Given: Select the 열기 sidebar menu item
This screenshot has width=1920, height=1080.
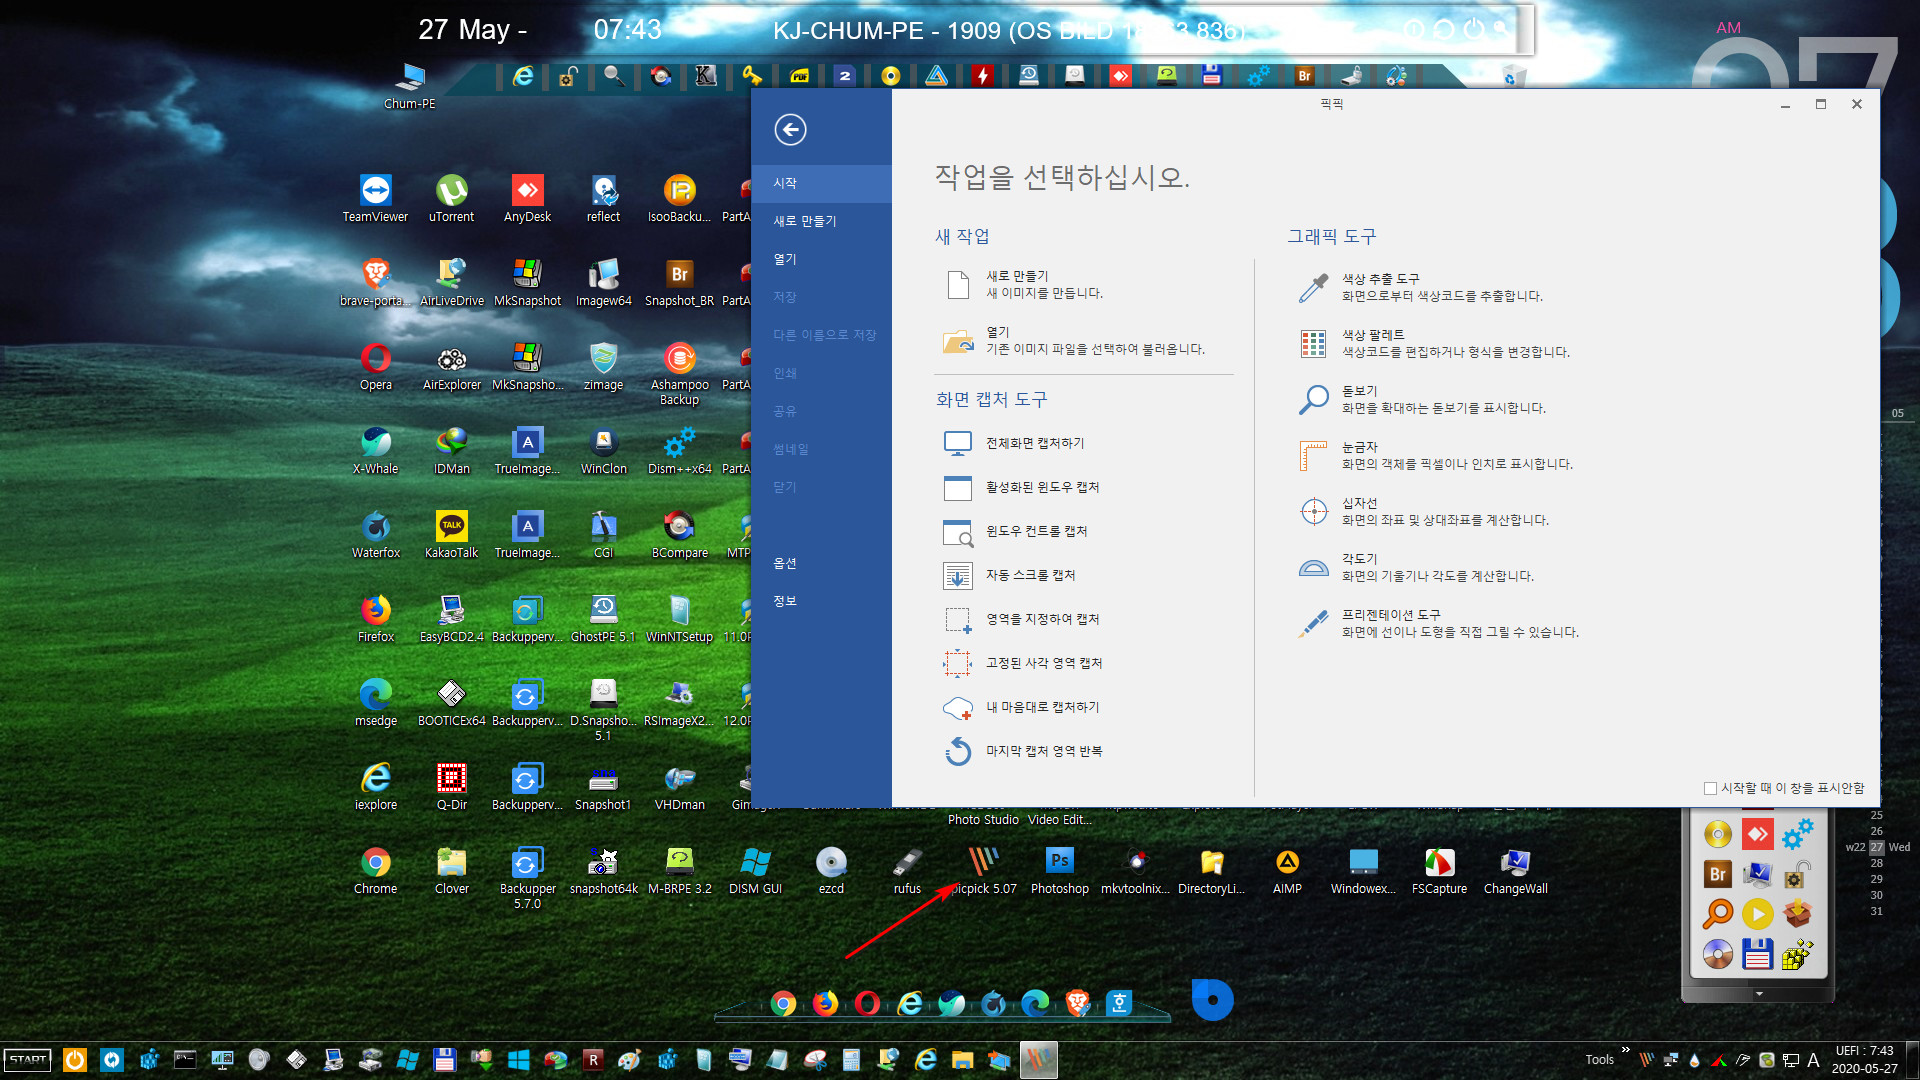Looking at the screenshot, I should pyautogui.click(x=821, y=259).
